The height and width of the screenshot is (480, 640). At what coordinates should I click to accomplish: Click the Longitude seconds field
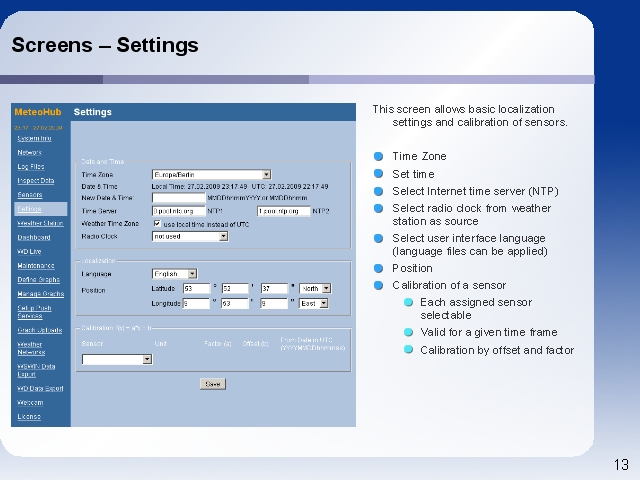tap(274, 304)
